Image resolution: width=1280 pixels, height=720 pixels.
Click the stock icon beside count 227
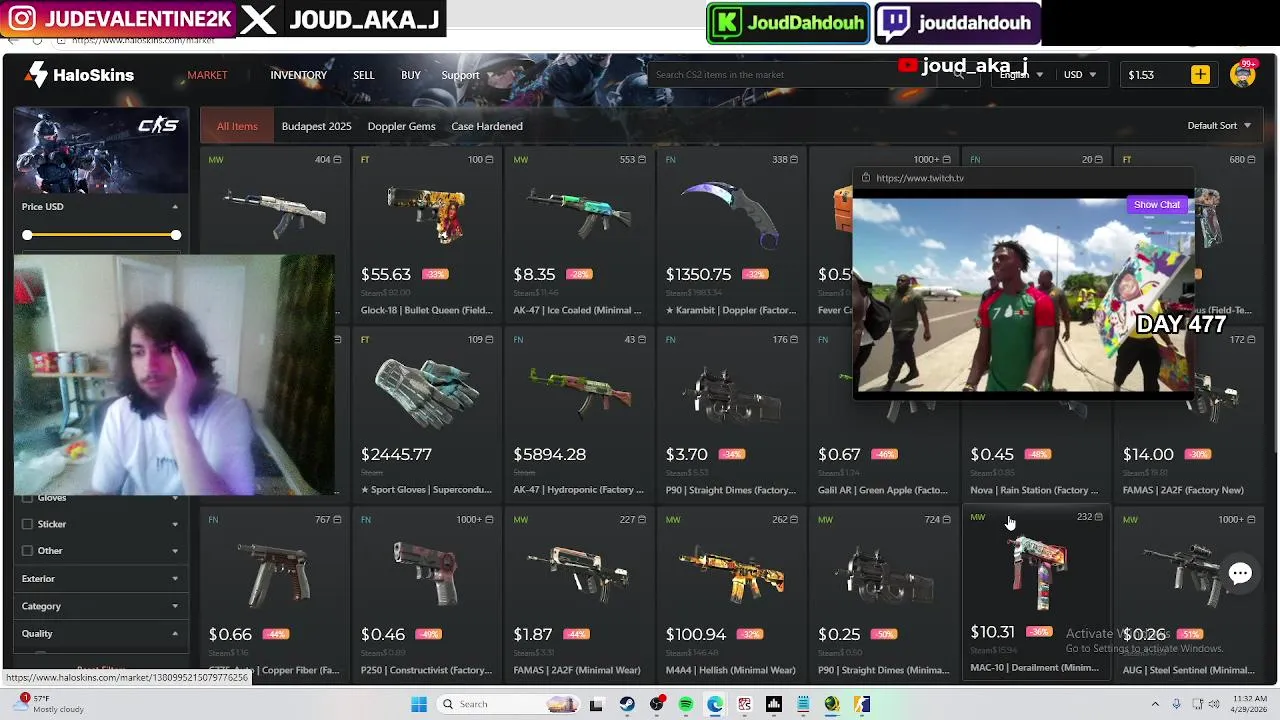642,520
